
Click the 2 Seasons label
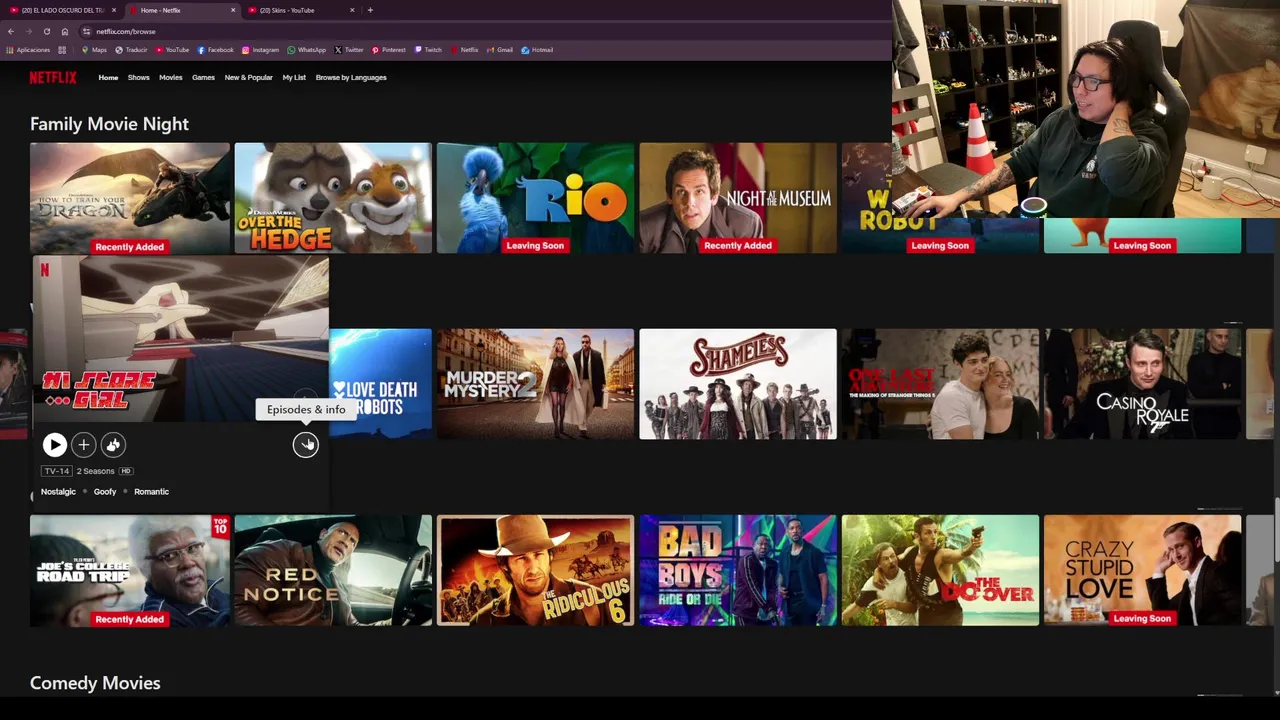click(x=96, y=471)
